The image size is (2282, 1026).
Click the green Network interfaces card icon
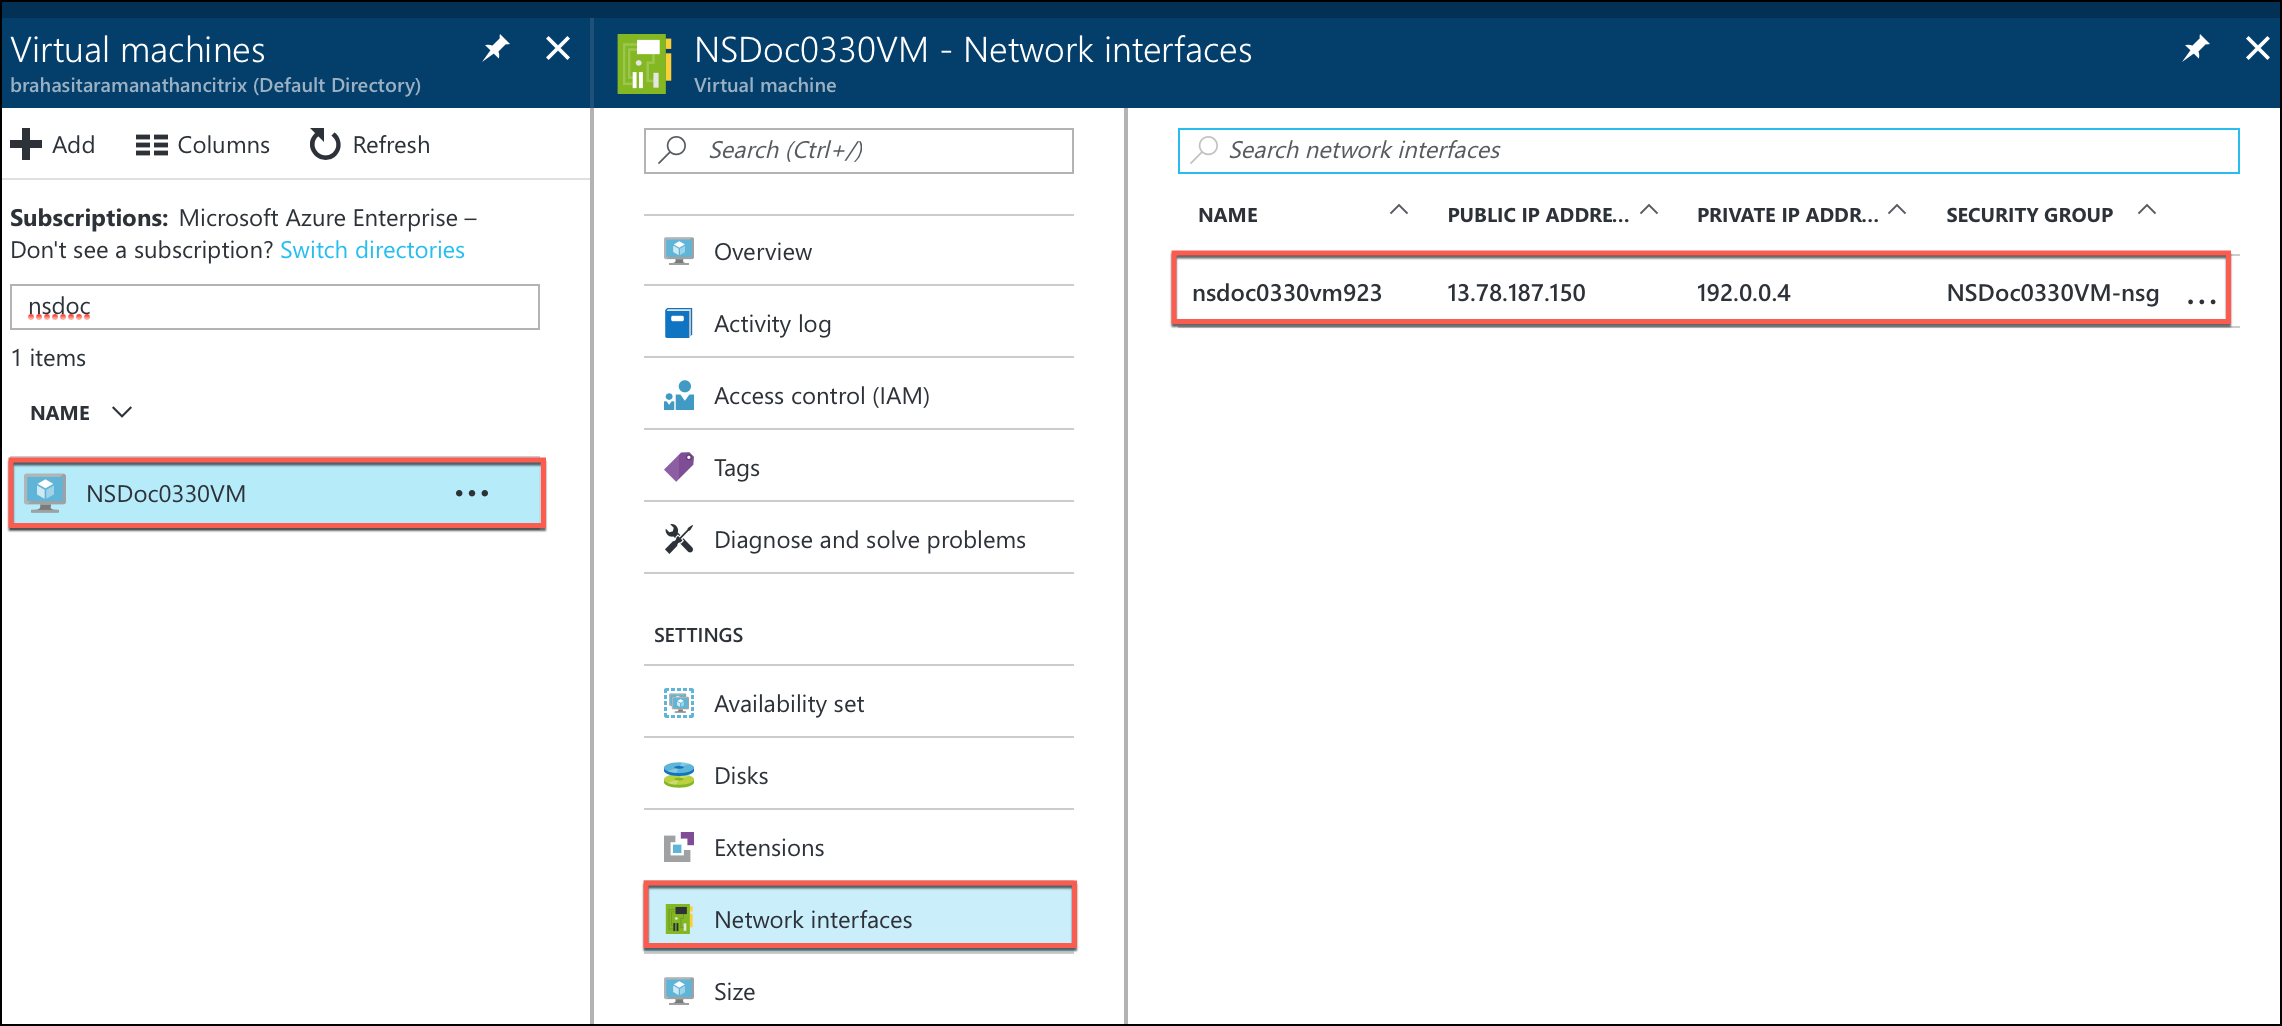(x=679, y=918)
